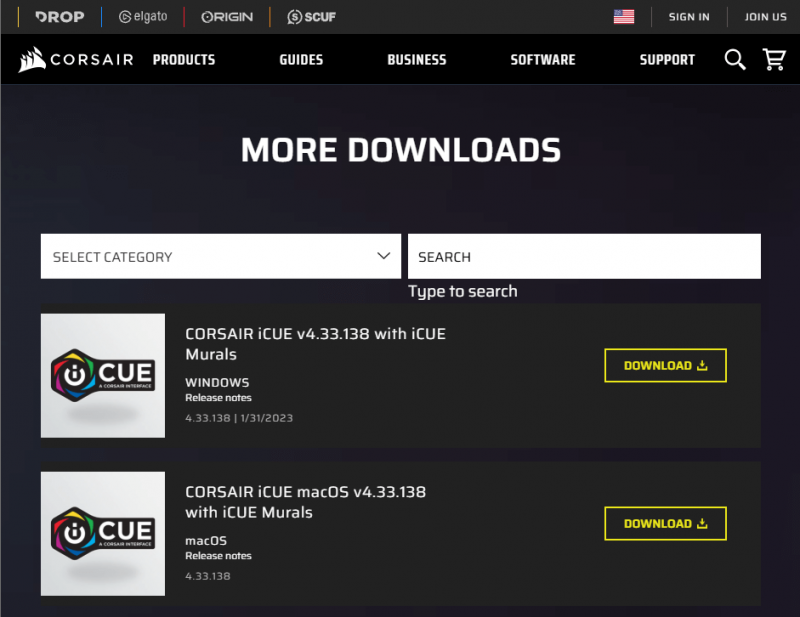This screenshot has height=617, width=800.
Task: Click the 'MORE DOWNLOADS' heading
Action: (401, 150)
